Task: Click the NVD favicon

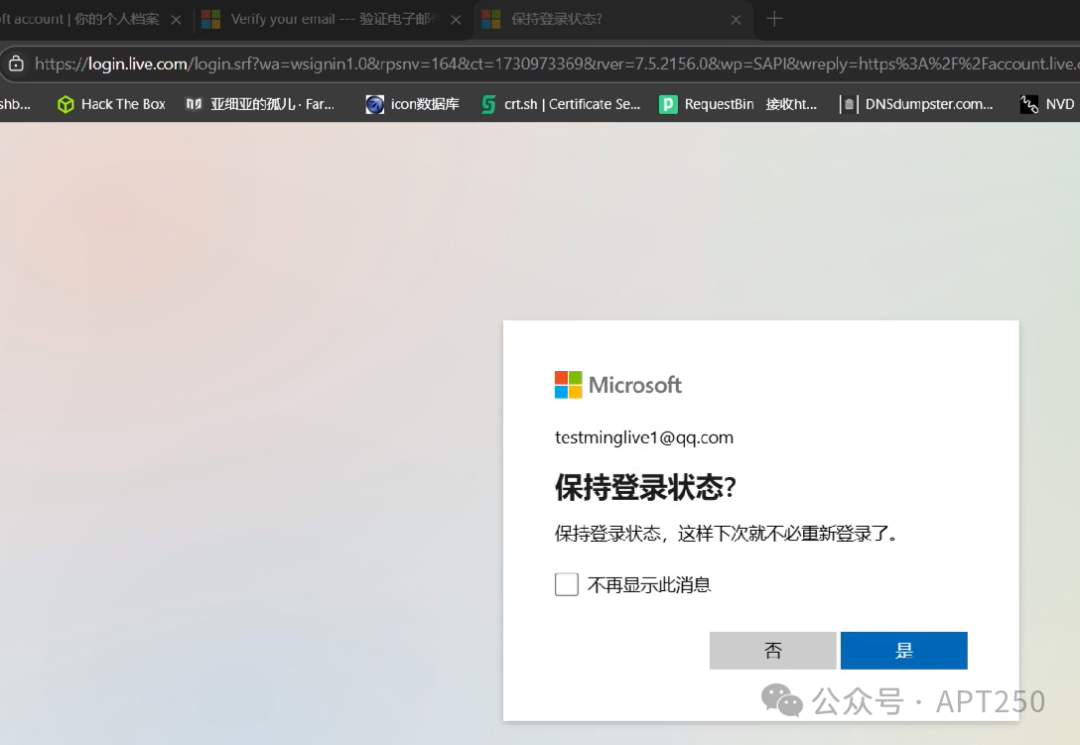Action: click(1029, 104)
